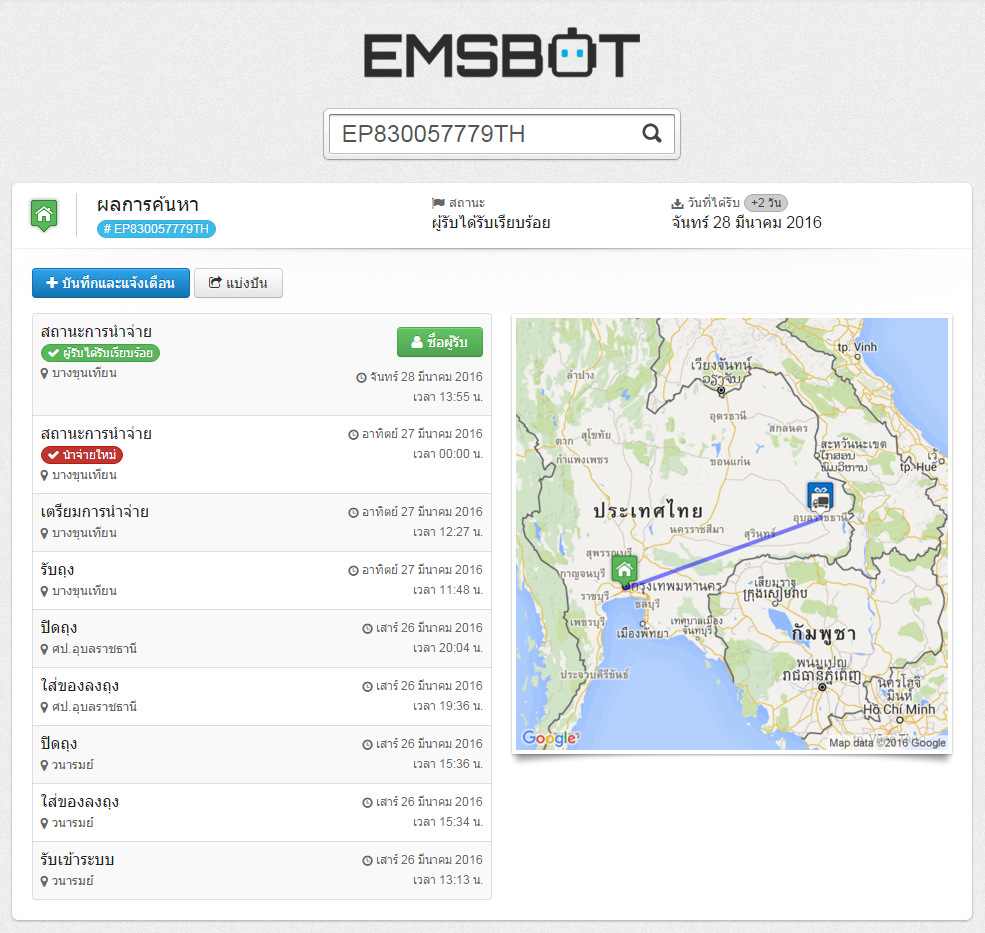Click the green ผู้รับได้รับเรียบร้อย status badge
Image resolution: width=985 pixels, height=933 pixels.
click(x=101, y=353)
